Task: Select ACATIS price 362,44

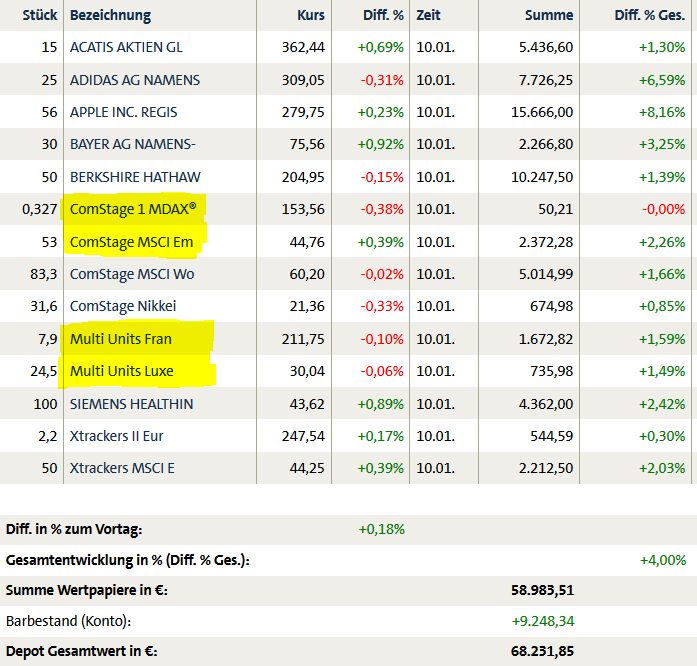Action: click(x=303, y=47)
